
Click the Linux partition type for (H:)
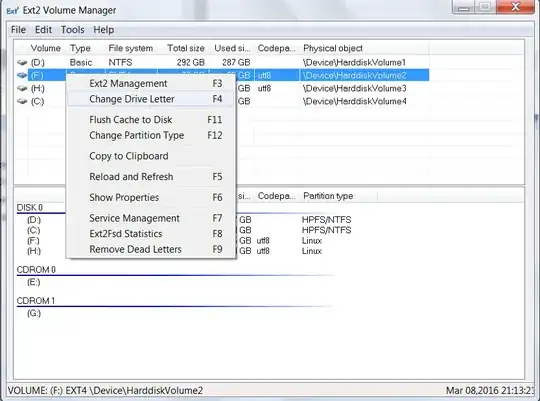312,251
